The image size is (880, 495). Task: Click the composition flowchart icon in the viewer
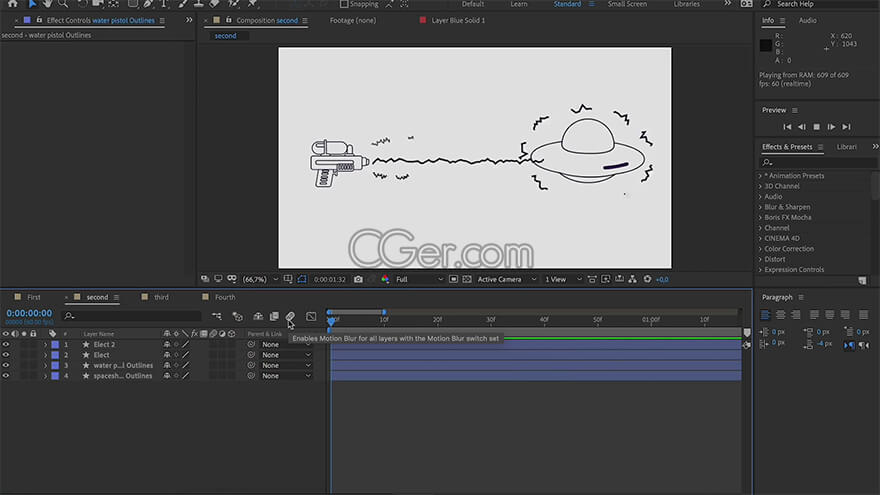click(632, 279)
